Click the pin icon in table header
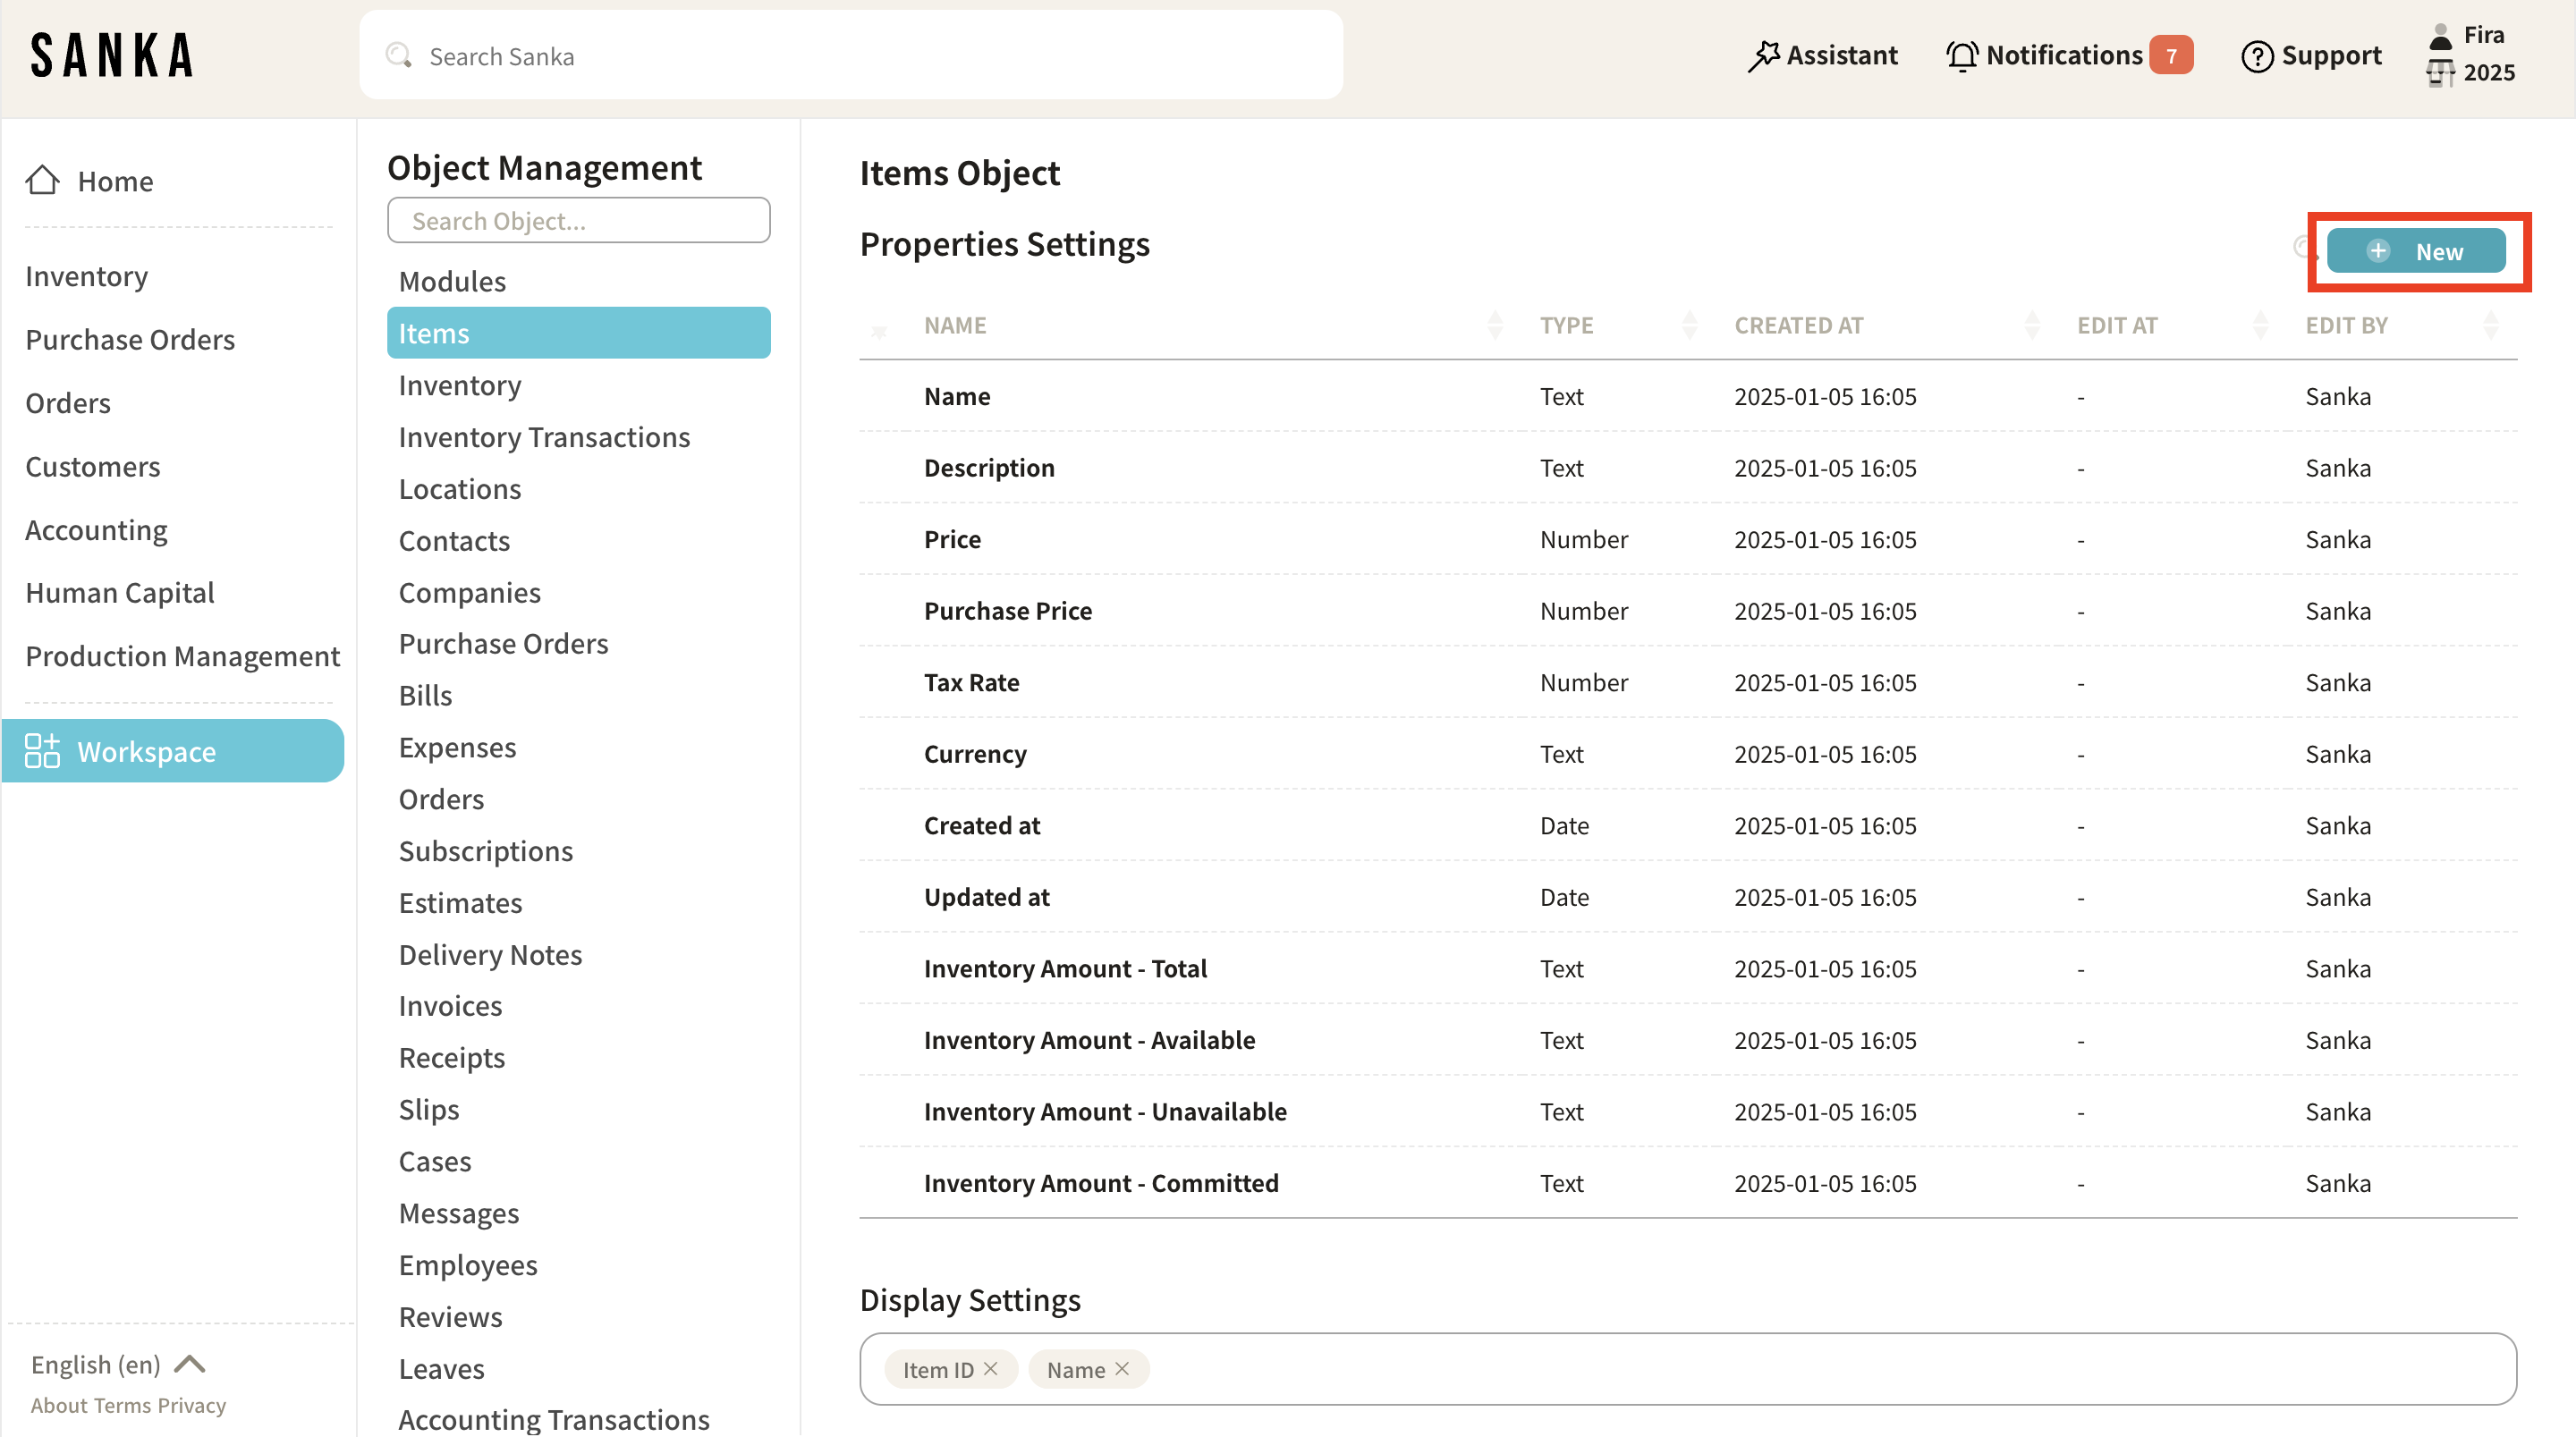Screen dimensions: 2576x1437 [x=879, y=331]
